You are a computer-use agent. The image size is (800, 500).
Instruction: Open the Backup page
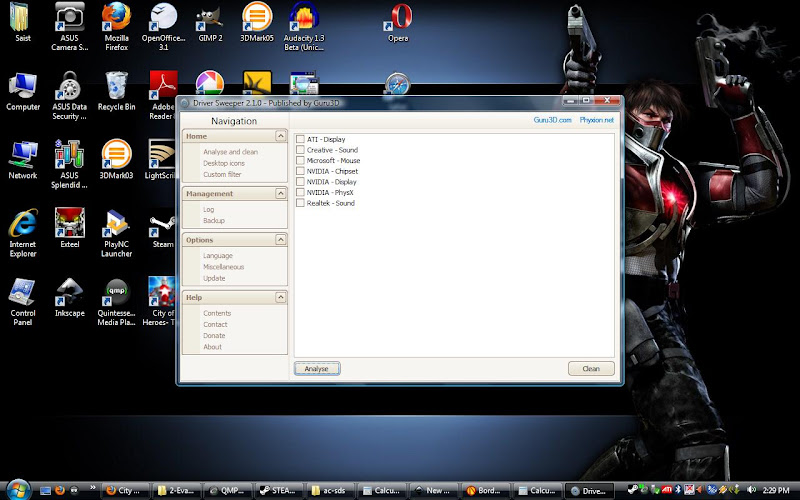pos(213,221)
